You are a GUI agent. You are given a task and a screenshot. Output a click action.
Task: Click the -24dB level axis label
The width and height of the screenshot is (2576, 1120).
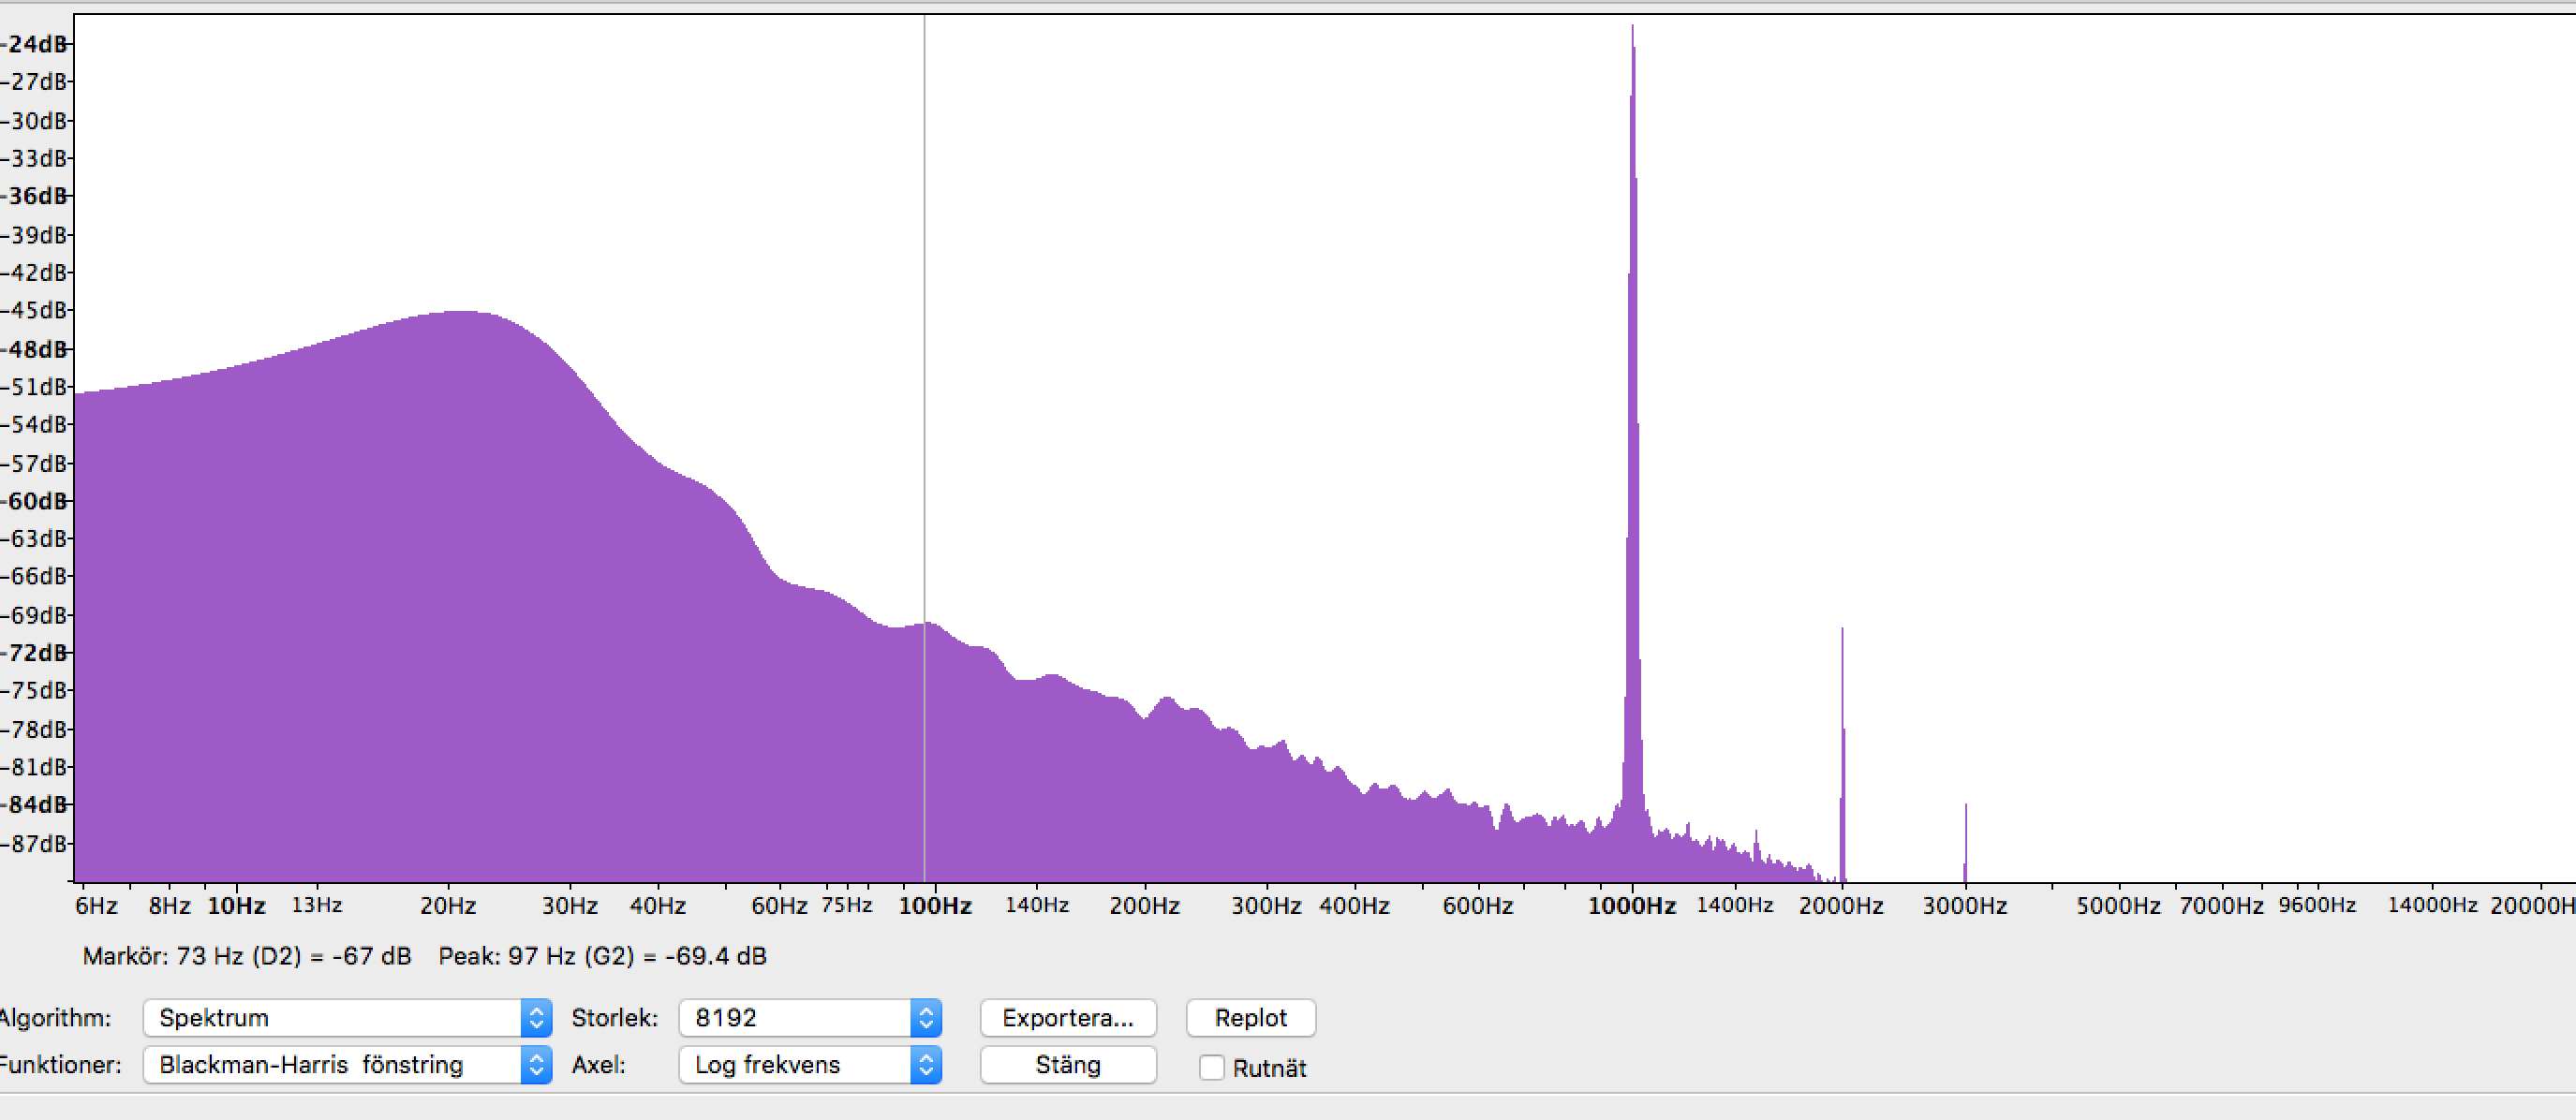[34, 44]
